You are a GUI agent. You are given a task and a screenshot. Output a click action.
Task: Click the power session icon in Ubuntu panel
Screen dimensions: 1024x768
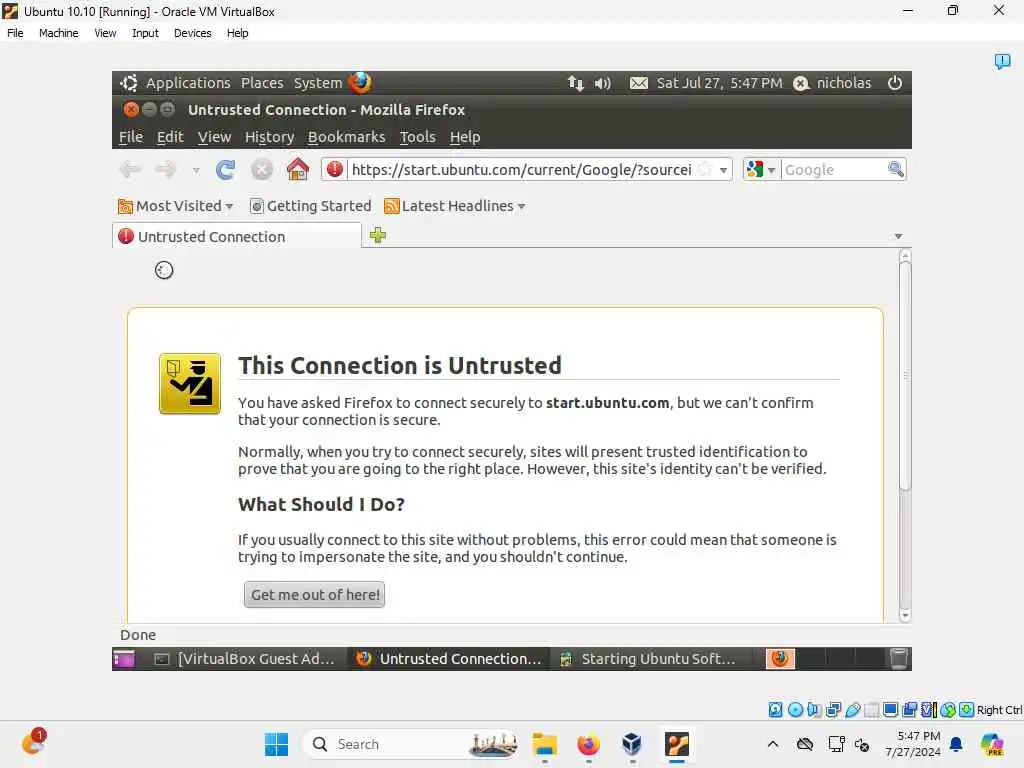[895, 83]
